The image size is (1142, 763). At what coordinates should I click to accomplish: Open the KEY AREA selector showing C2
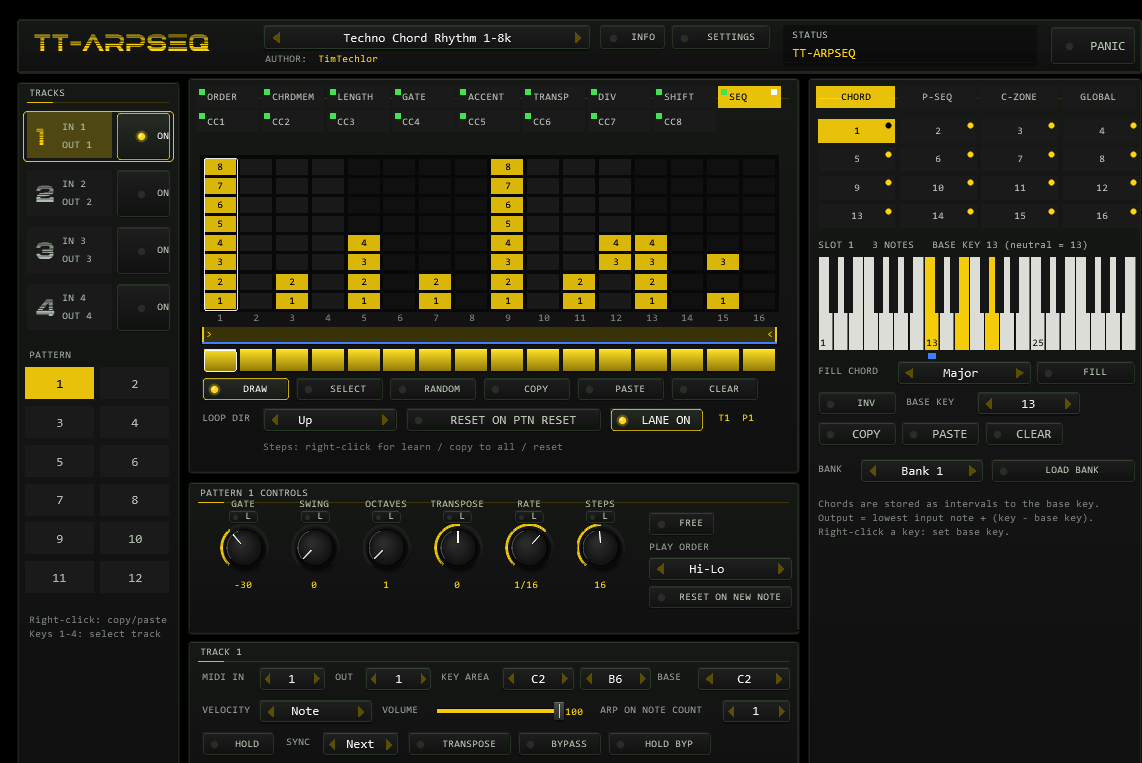click(537, 679)
